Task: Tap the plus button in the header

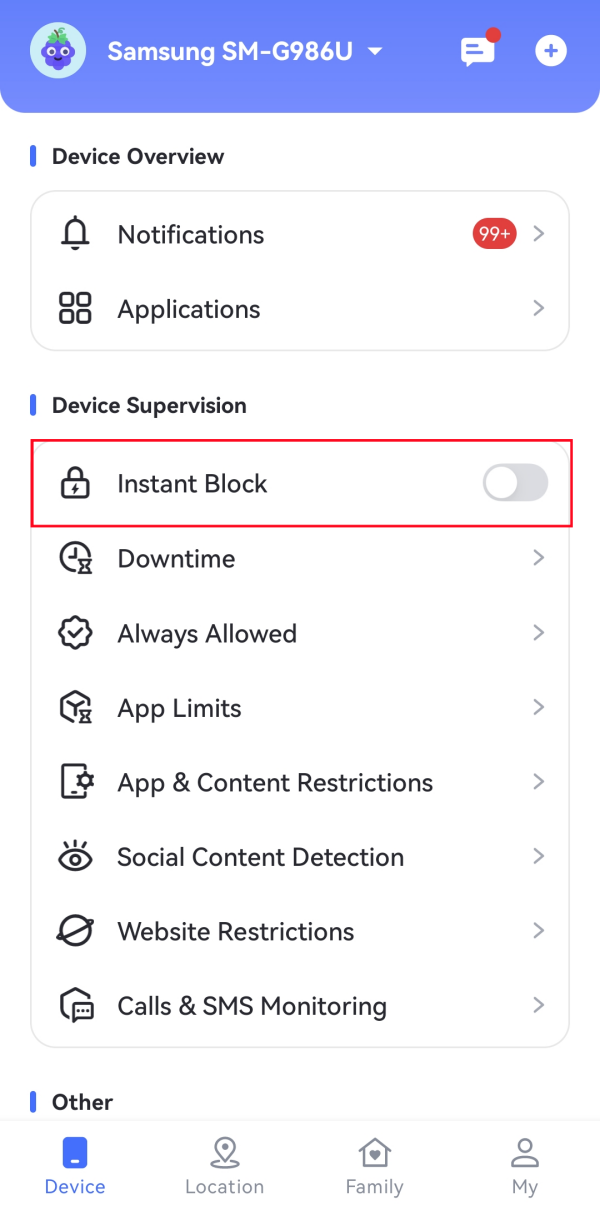Action: click(x=551, y=50)
